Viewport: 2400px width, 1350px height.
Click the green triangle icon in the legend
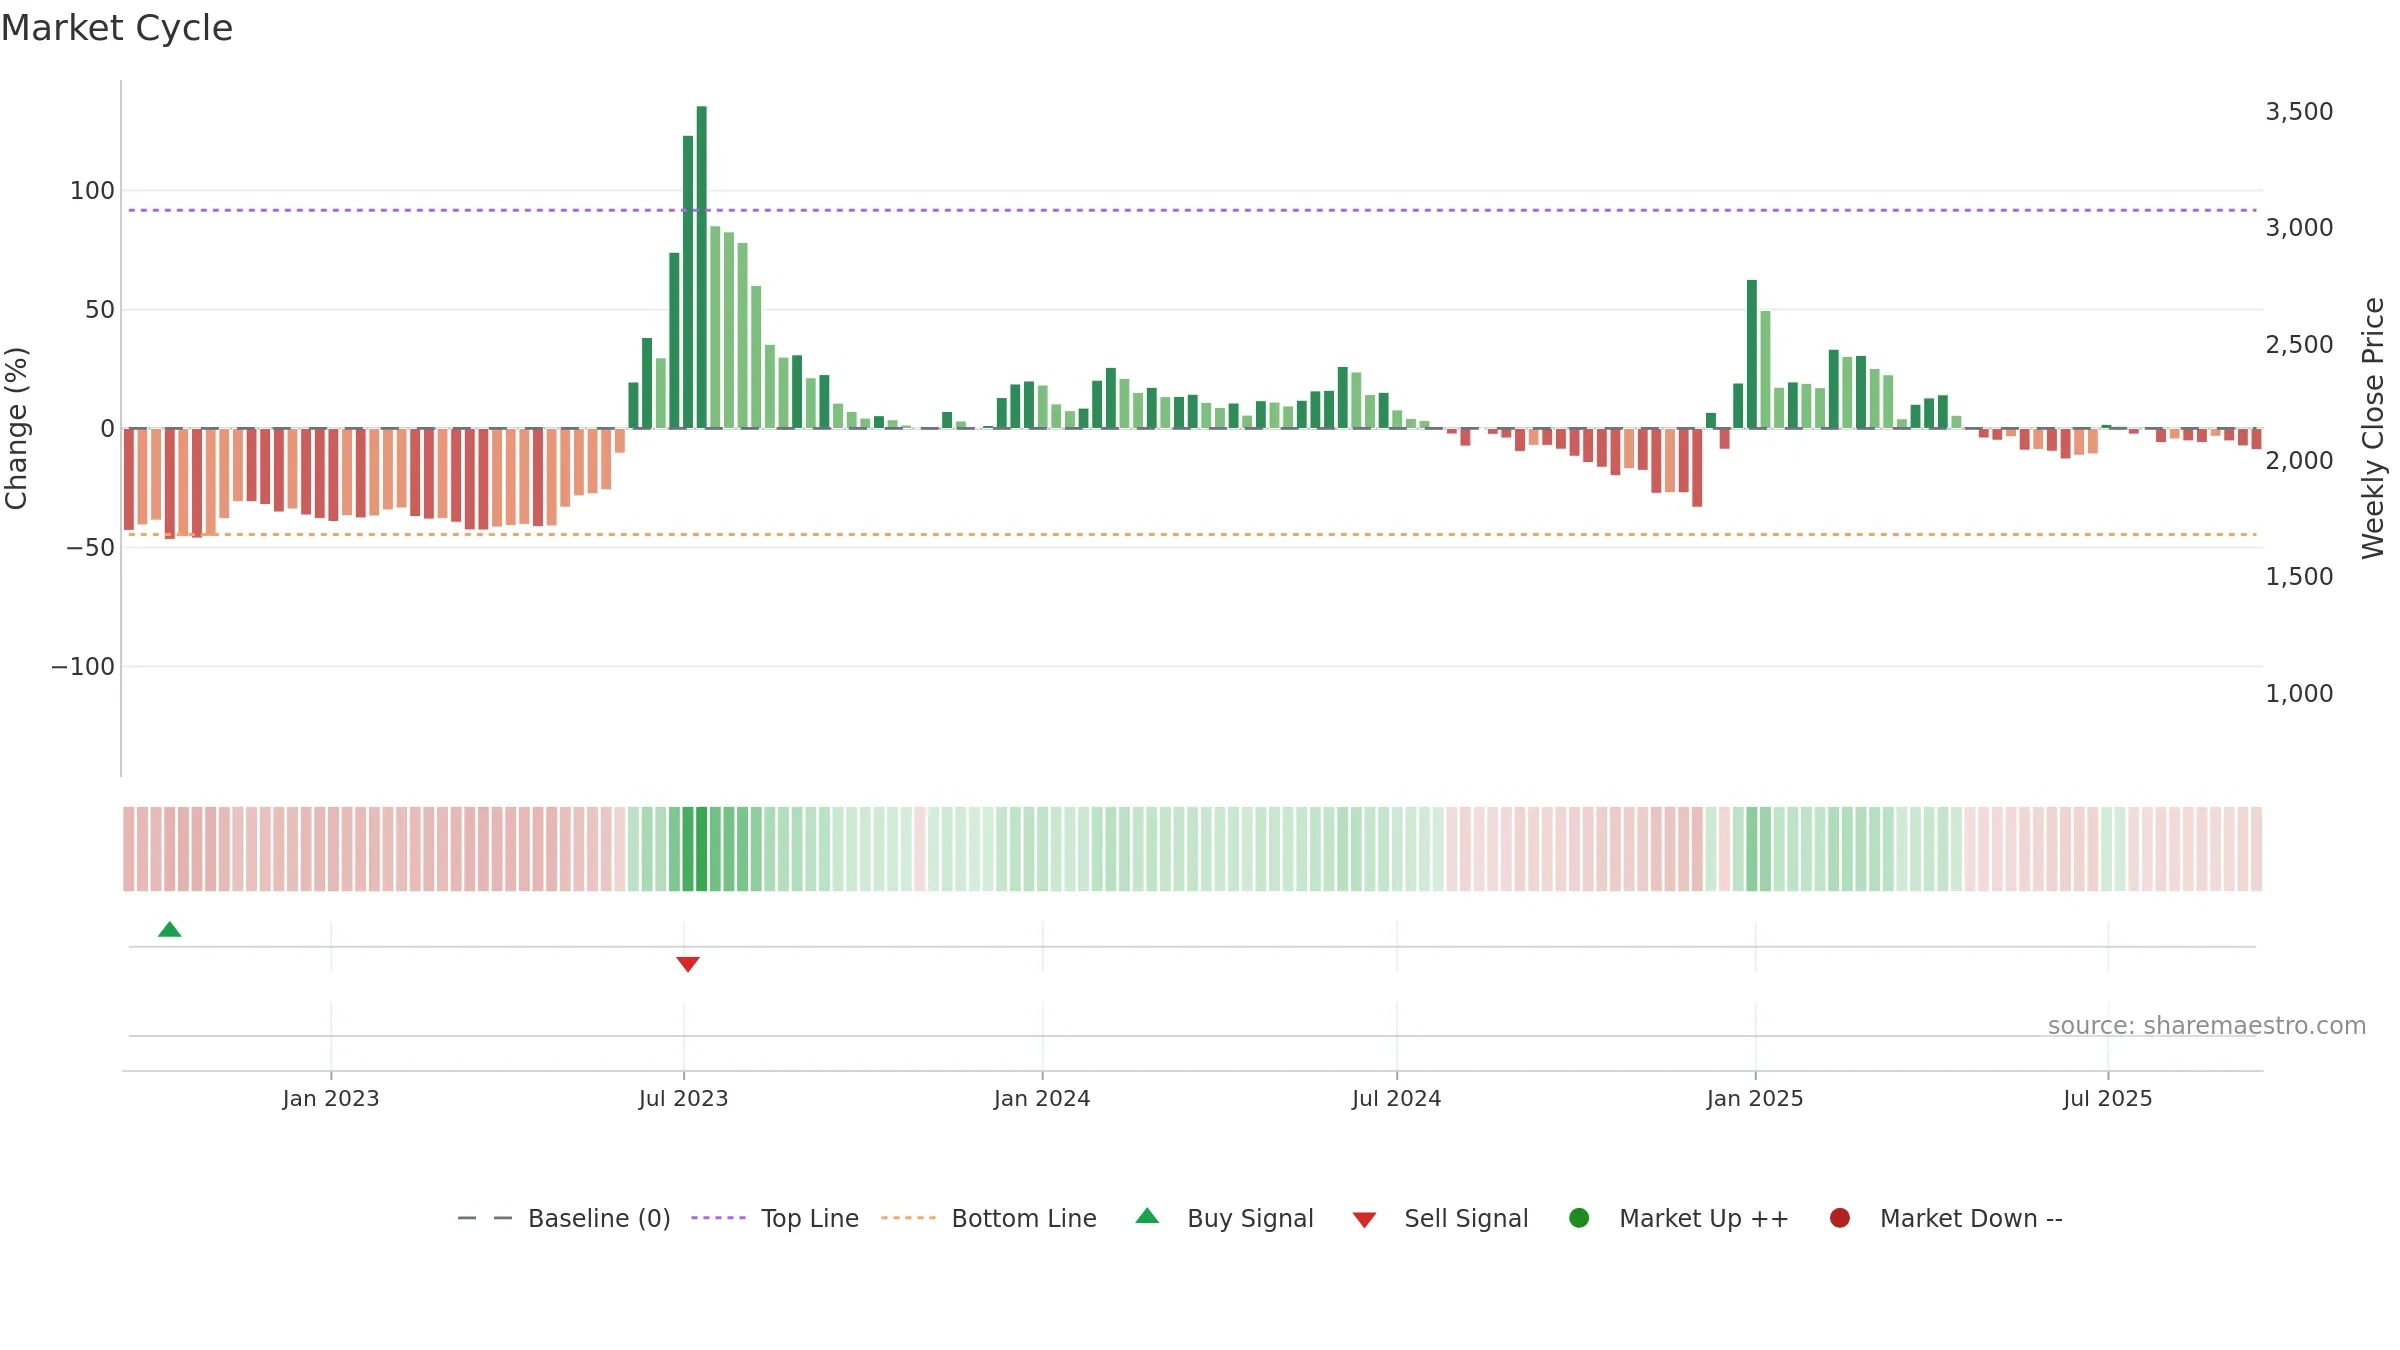1148,1216
